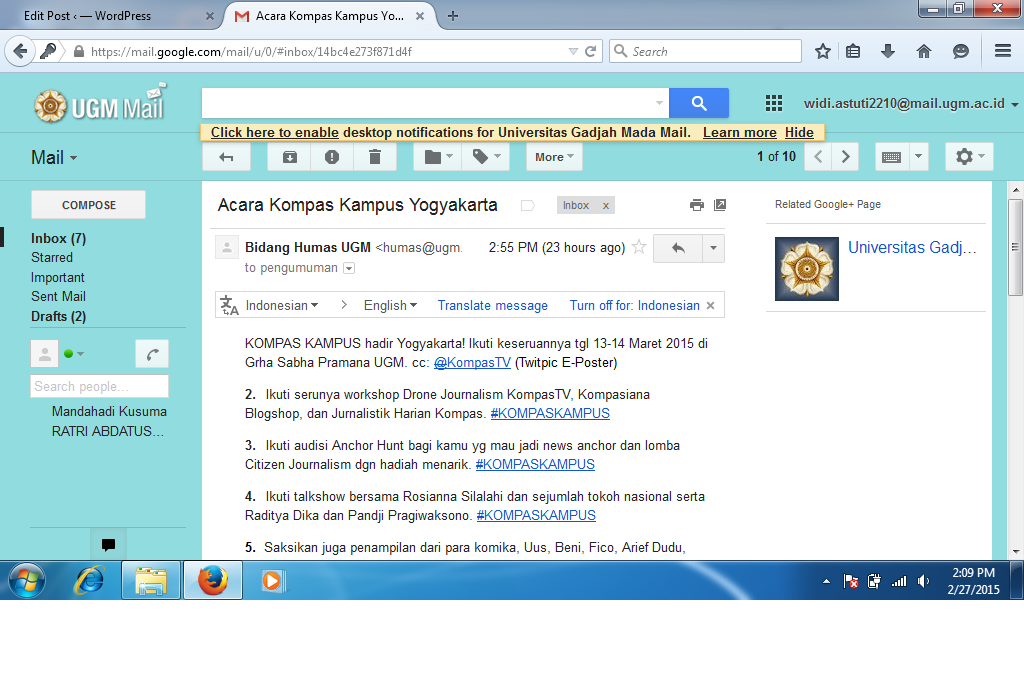Viewport: 1024px width, 692px height.
Task: Click here to enable desktop notifications
Action: pos(274,133)
